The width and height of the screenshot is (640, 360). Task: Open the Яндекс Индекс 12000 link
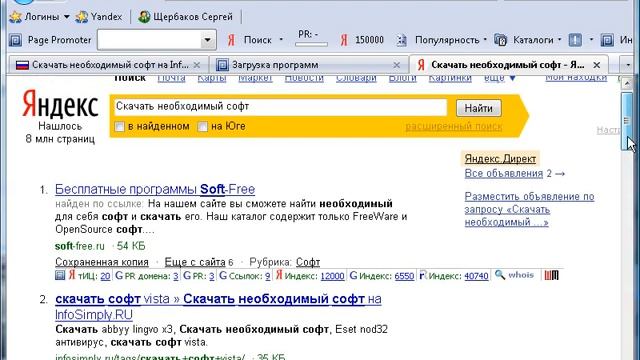(x=333, y=276)
